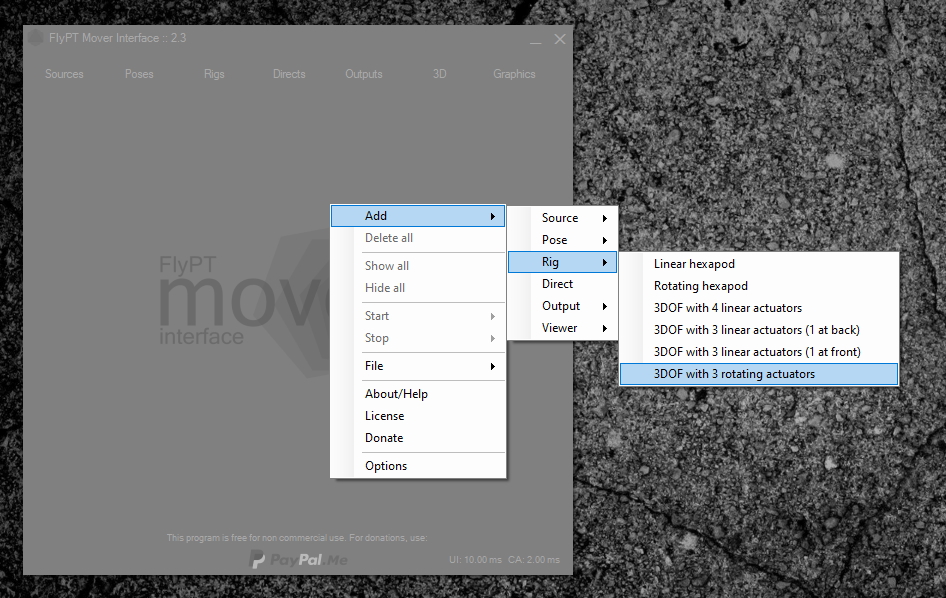Switch to the Directs tab
Screen dimensions: 946x598
[289, 74]
